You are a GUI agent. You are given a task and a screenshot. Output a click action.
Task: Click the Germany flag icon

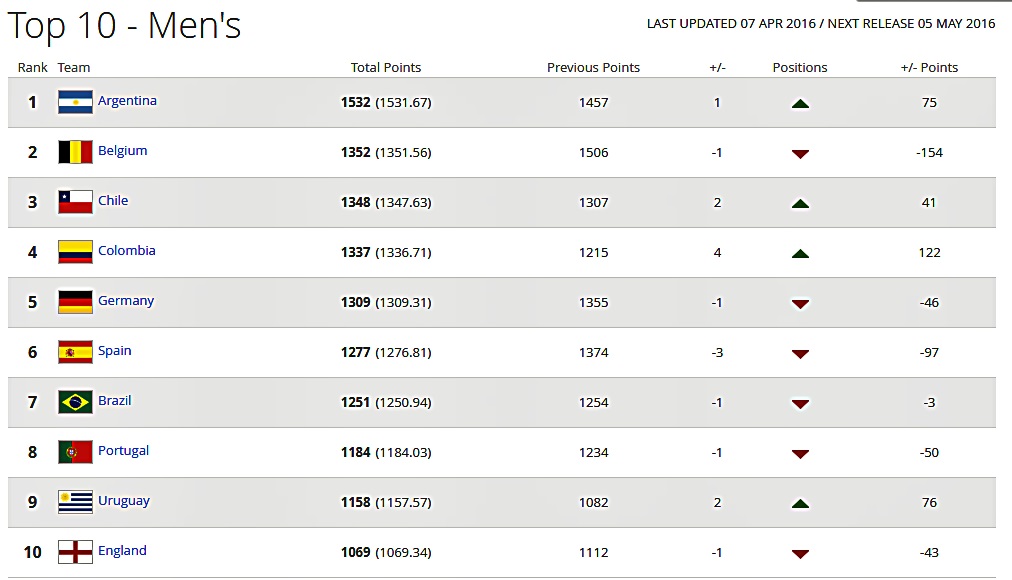click(x=76, y=302)
